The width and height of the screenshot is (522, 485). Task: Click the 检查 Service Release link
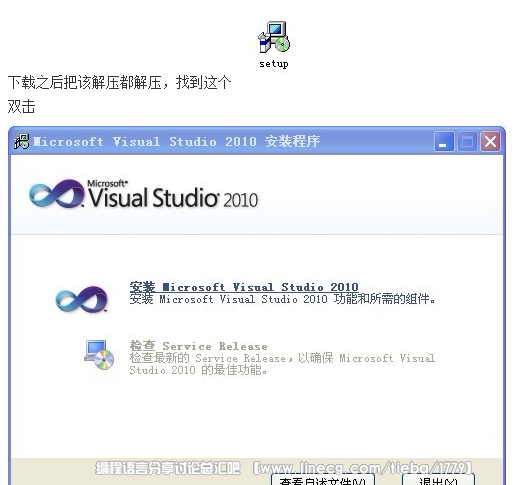pos(198,346)
